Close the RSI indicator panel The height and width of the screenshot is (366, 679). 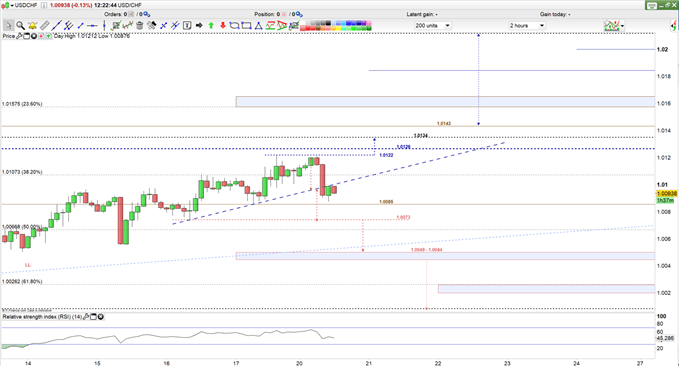[x=100, y=317]
